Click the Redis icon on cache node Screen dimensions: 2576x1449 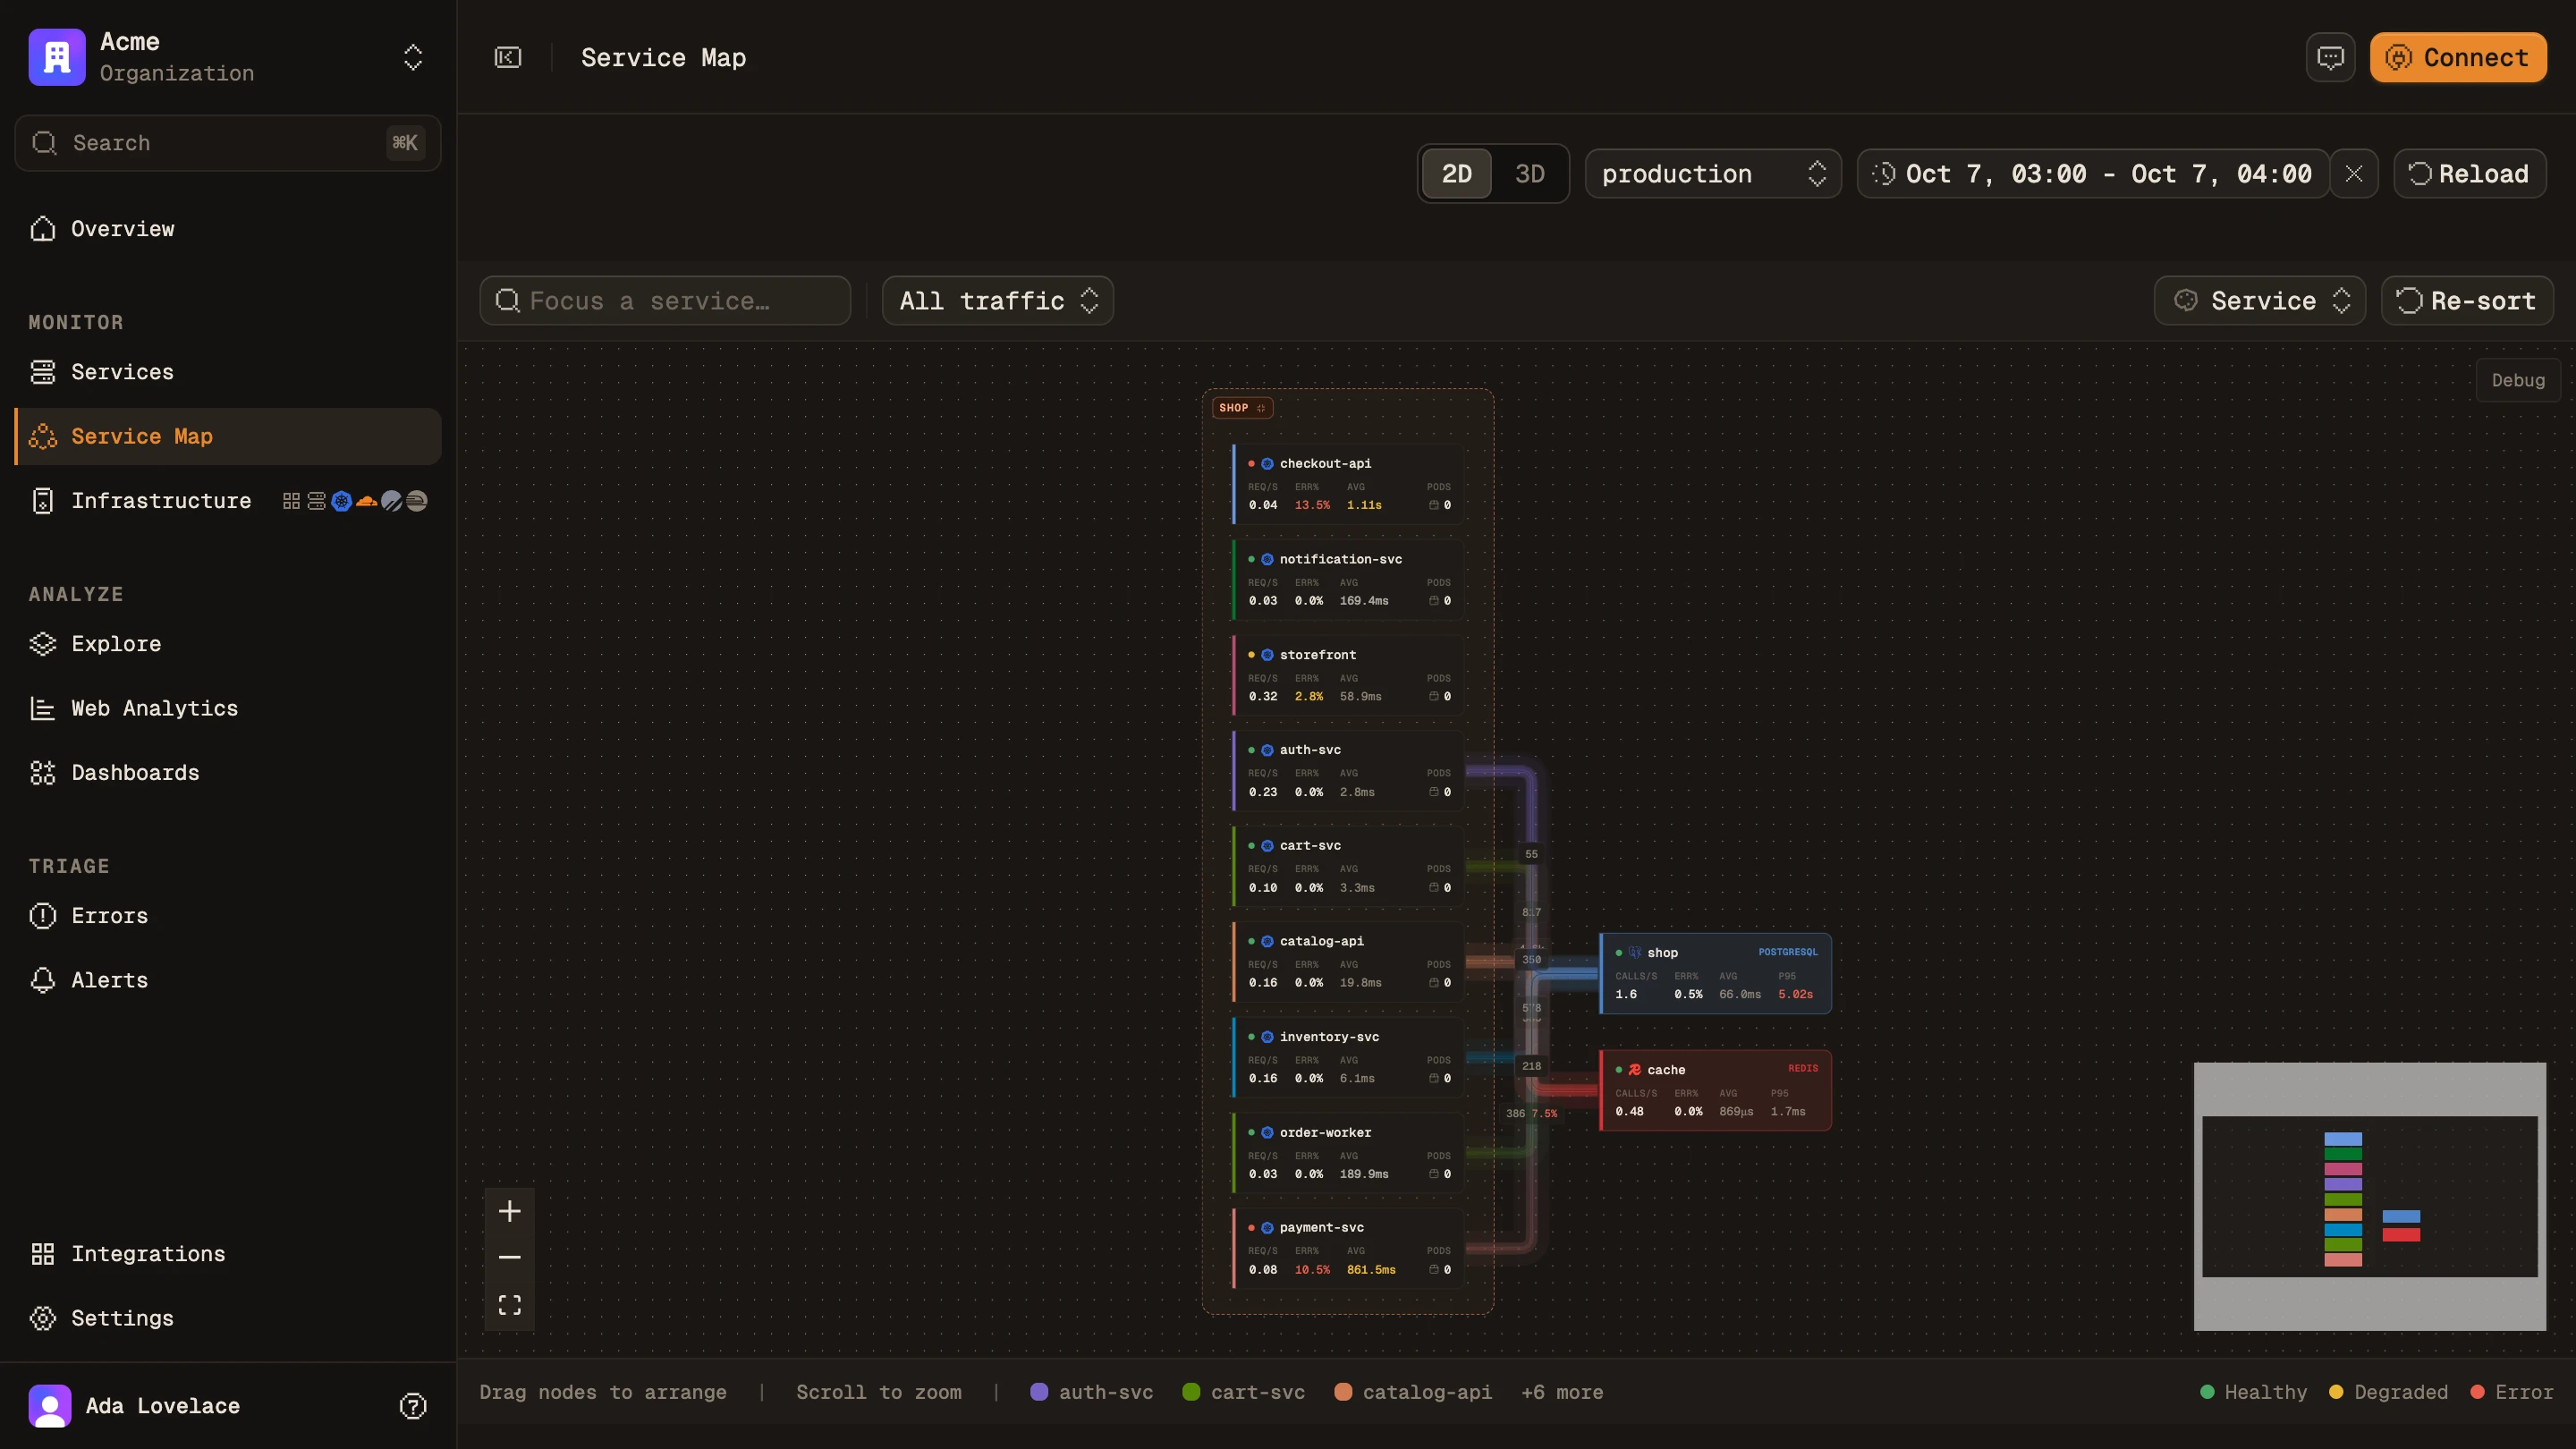(x=1635, y=1070)
